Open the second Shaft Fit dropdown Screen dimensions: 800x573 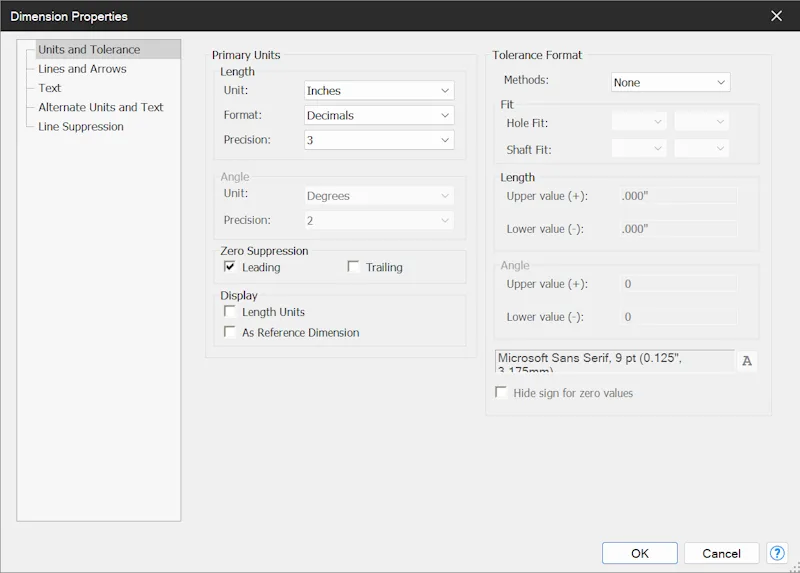pyautogui.click(x=702, y=148)
